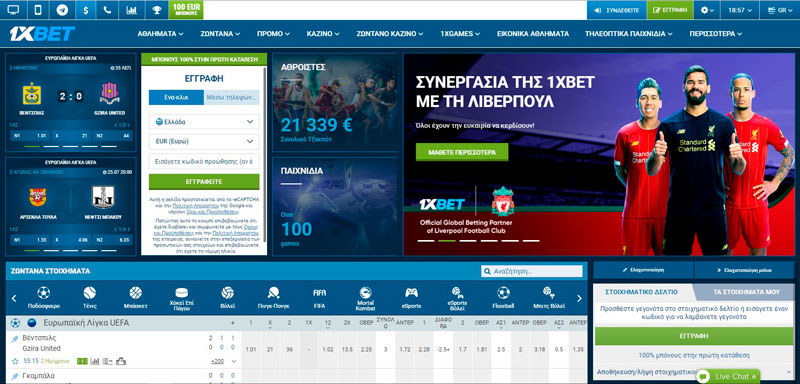This screenshot has height=384, width=800.
Task: Open the Live Chat widget
Action: coord(728,376)
